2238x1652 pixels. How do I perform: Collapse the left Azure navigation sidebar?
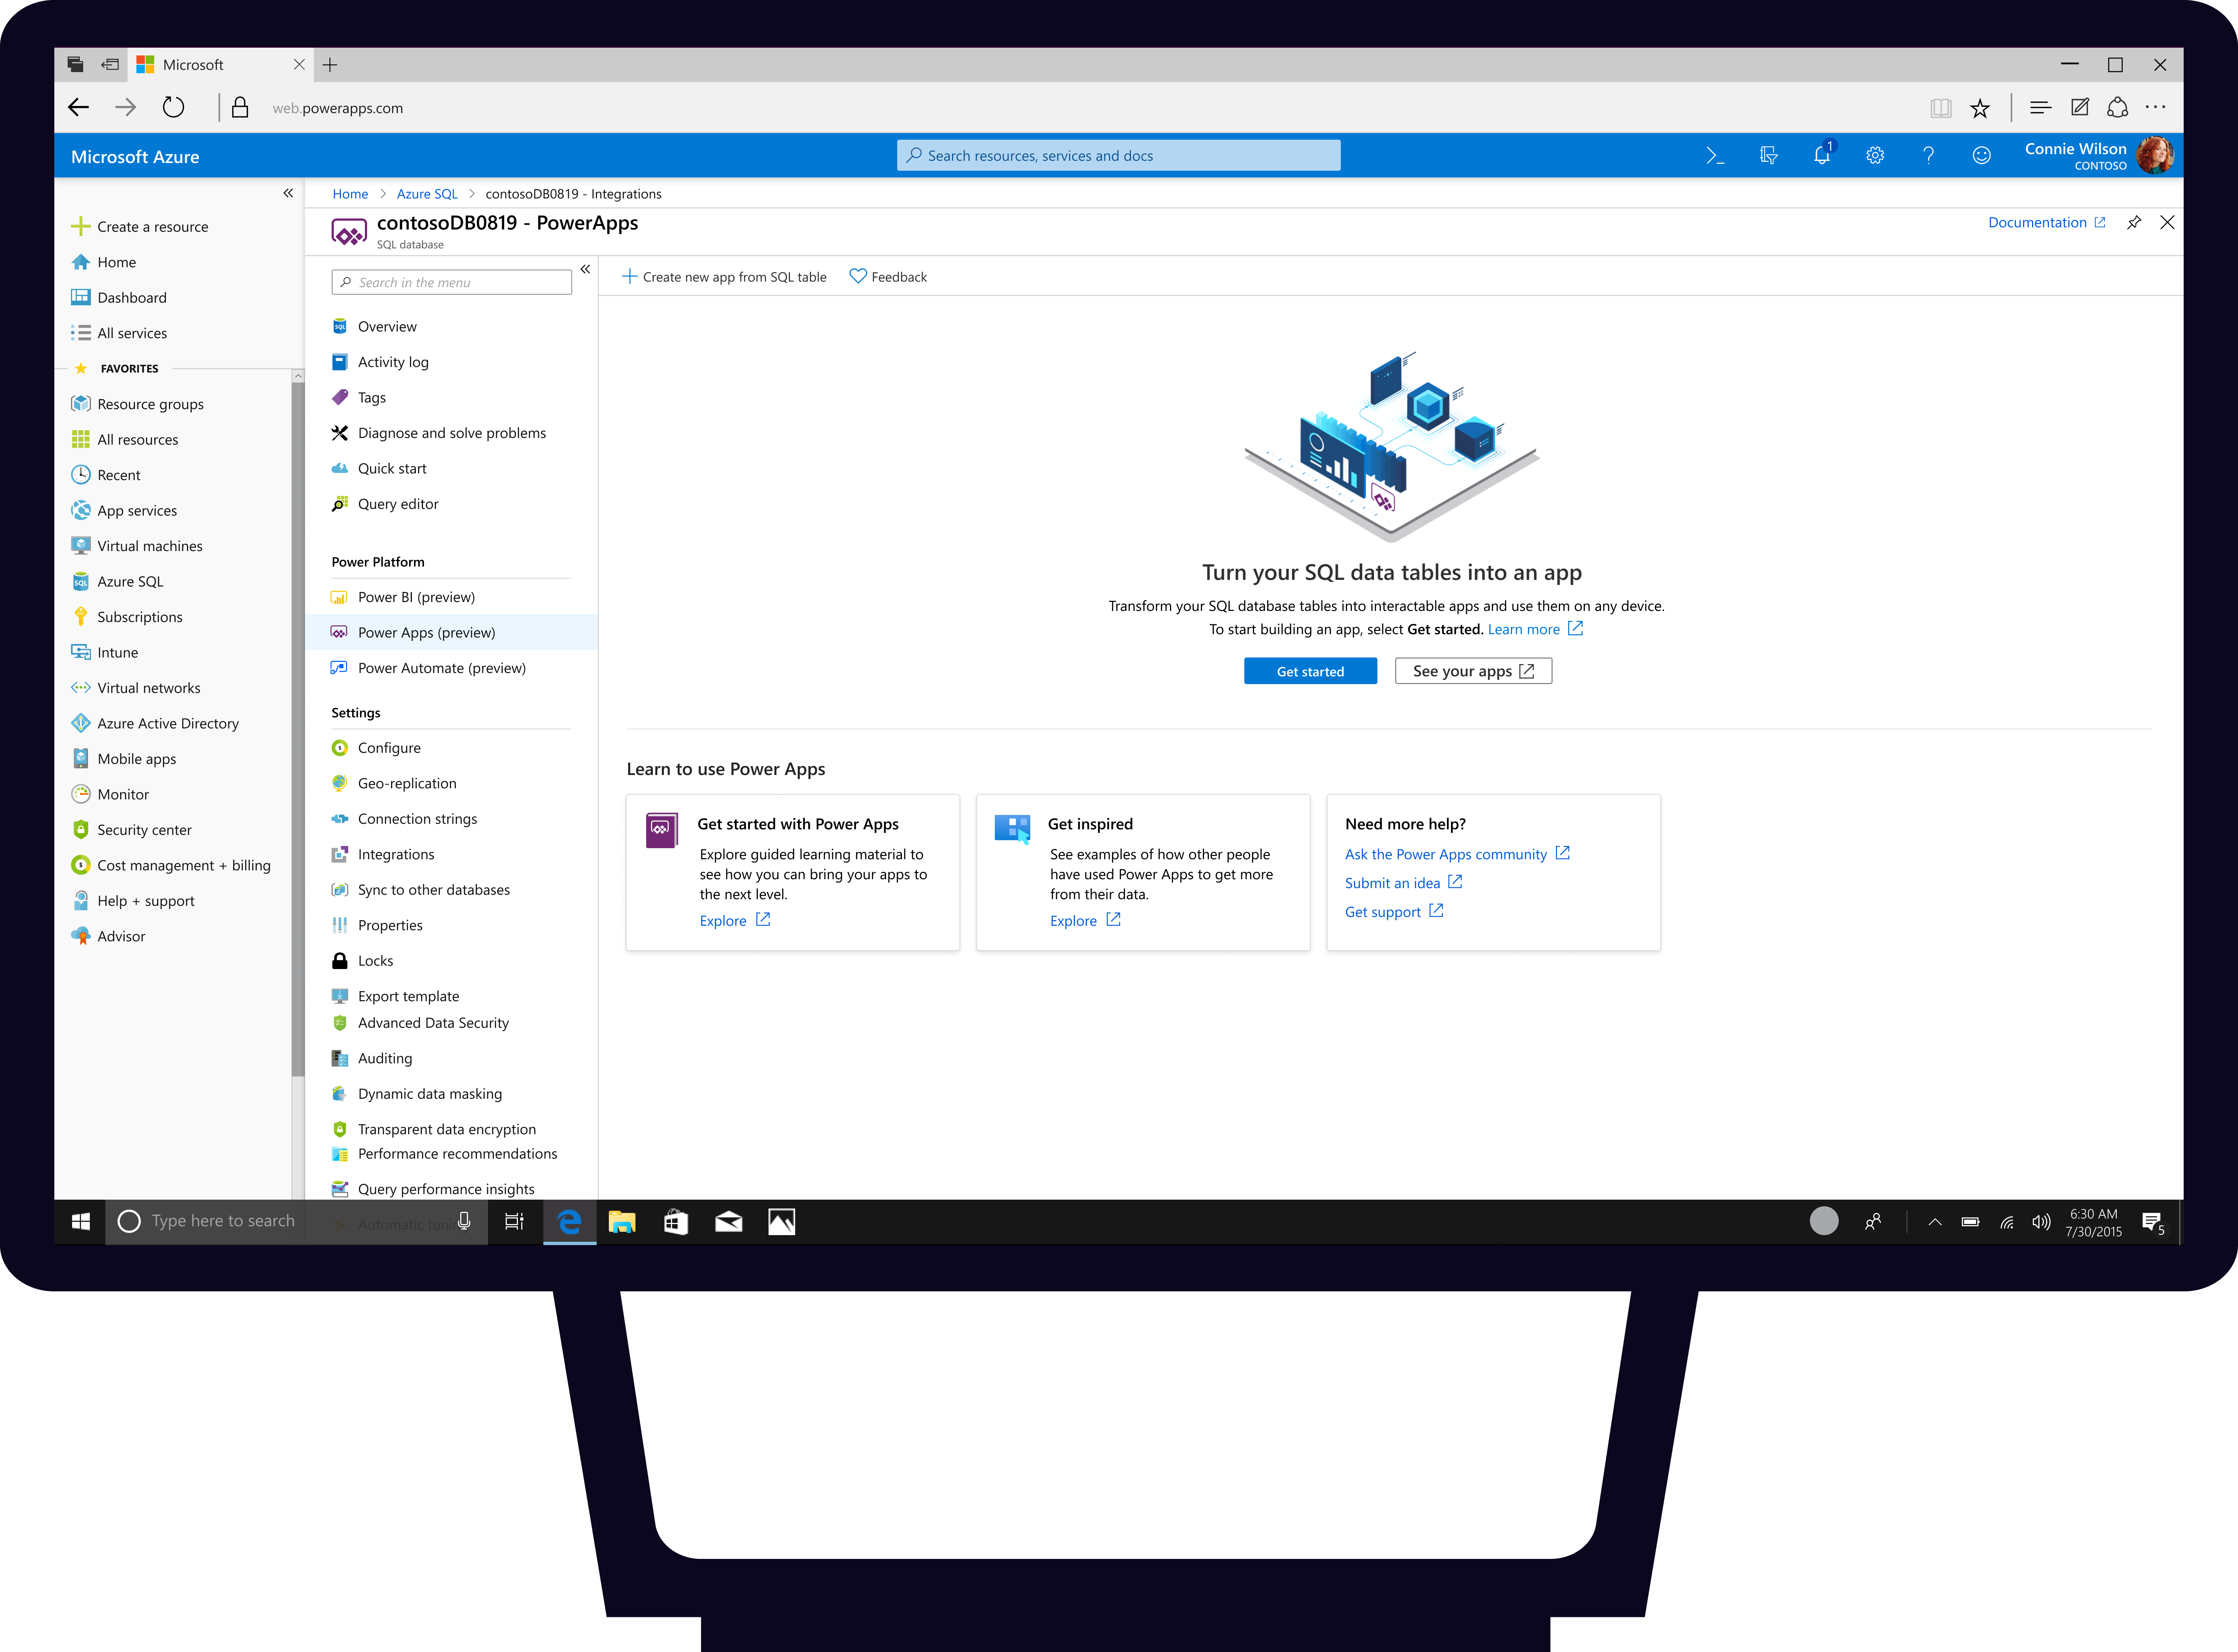point(288,193)
